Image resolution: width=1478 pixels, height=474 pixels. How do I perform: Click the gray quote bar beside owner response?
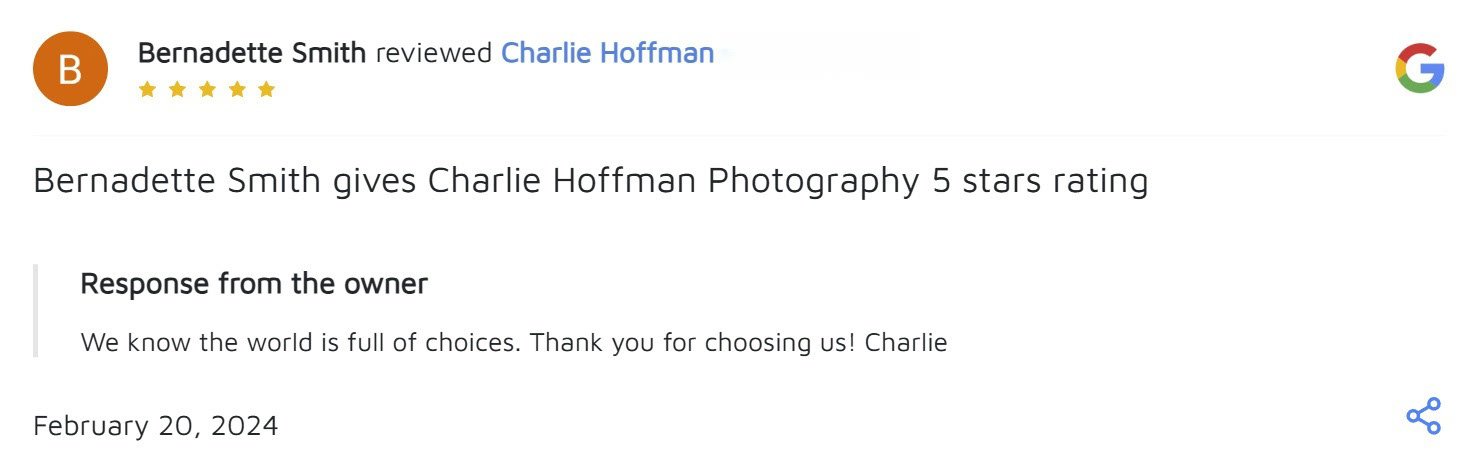coord(36,311)
